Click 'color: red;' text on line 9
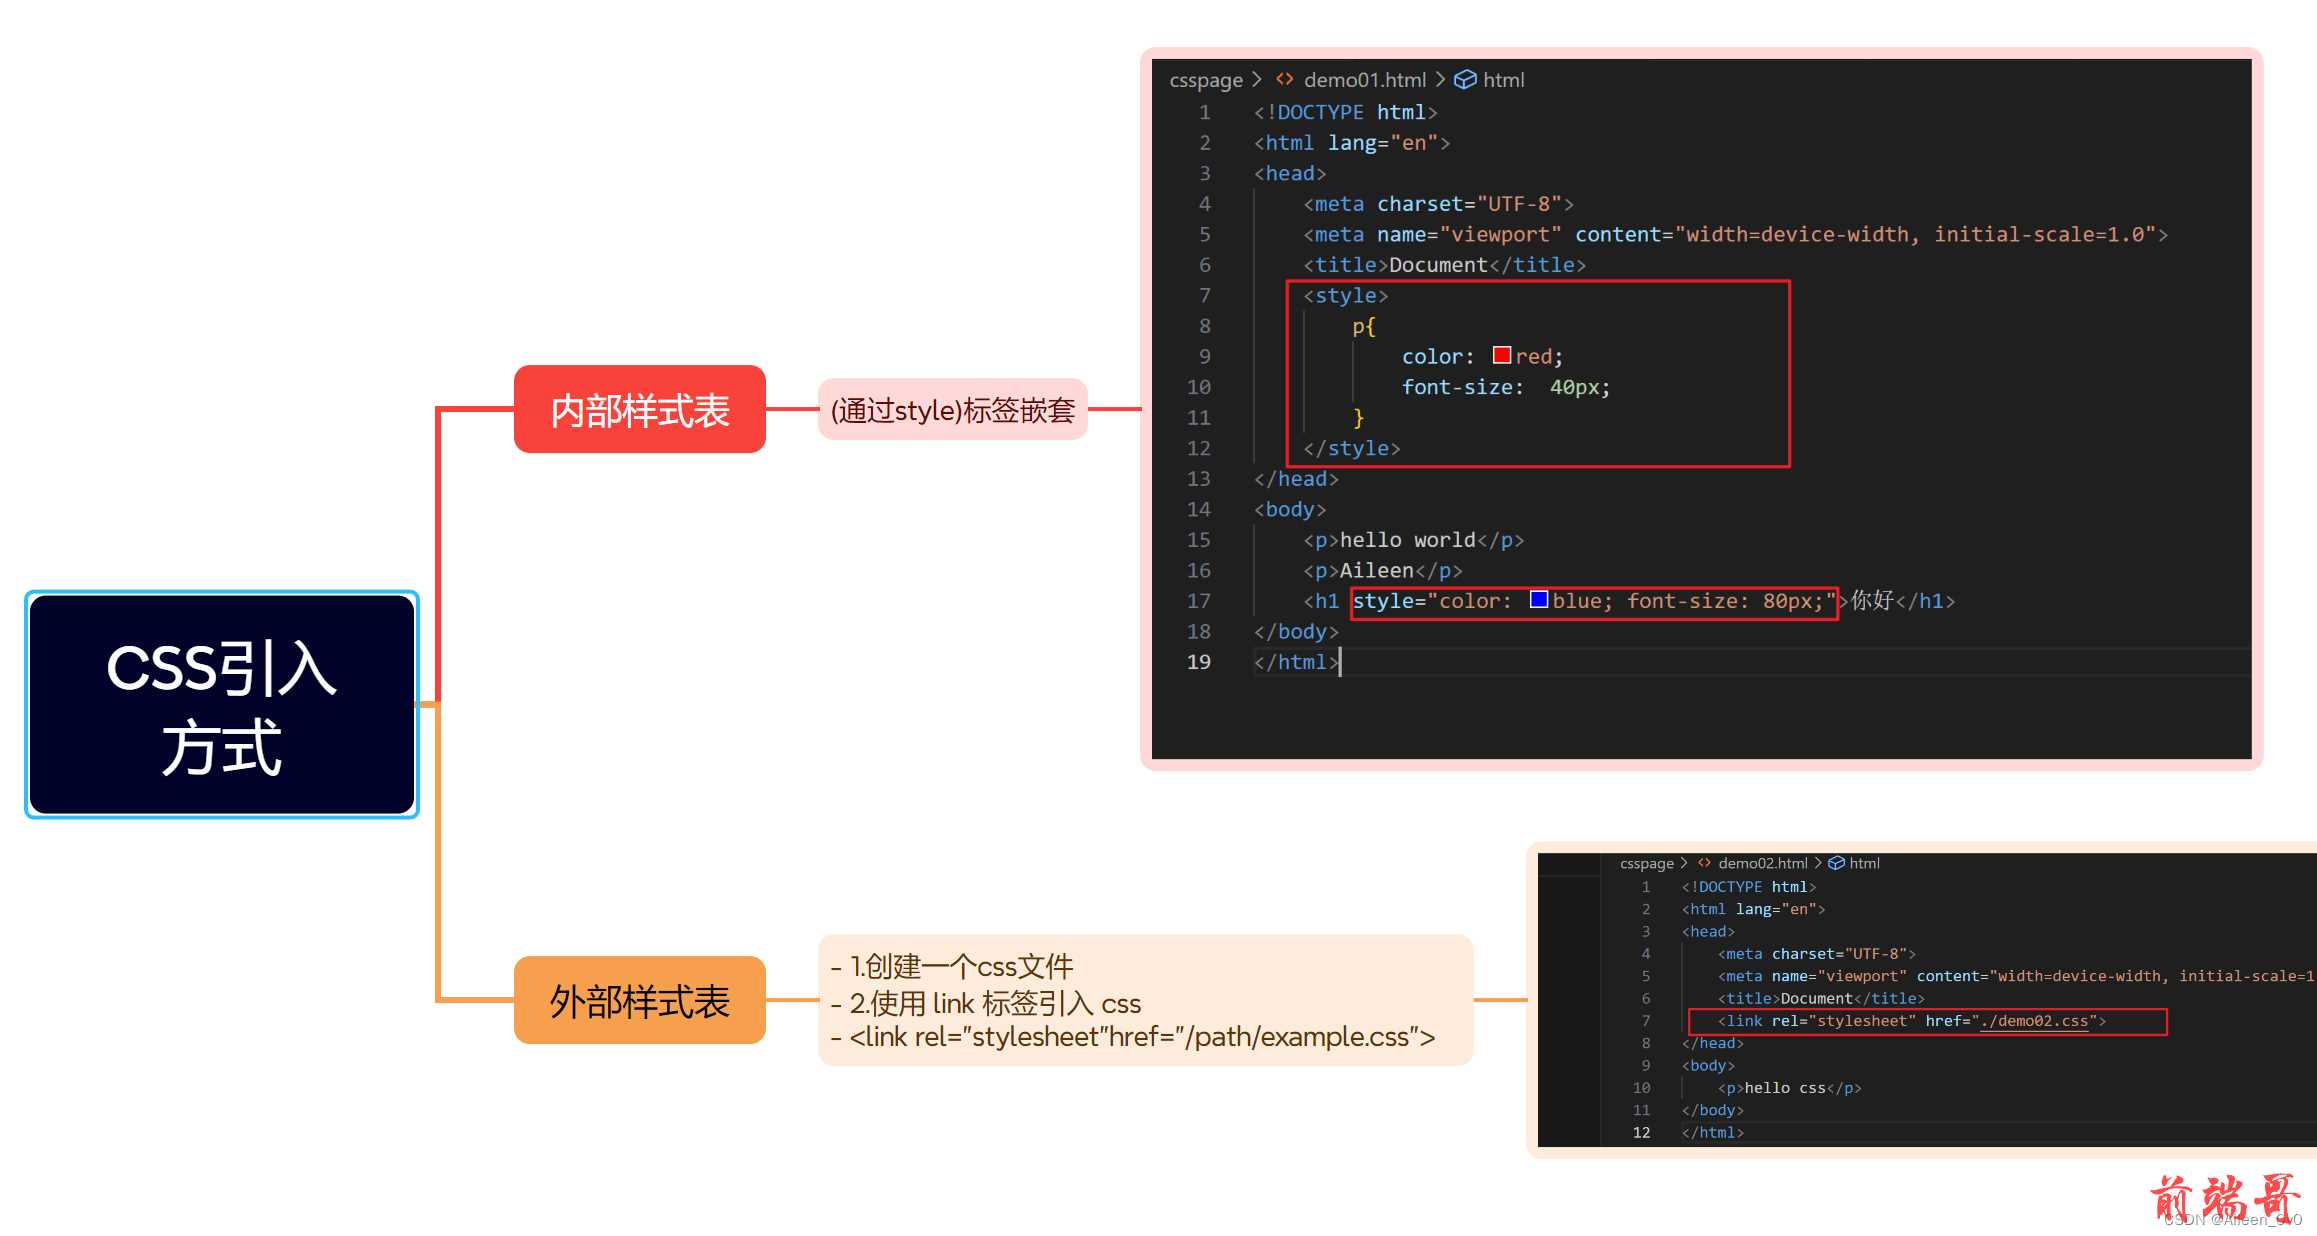 tap(1482, 356)
